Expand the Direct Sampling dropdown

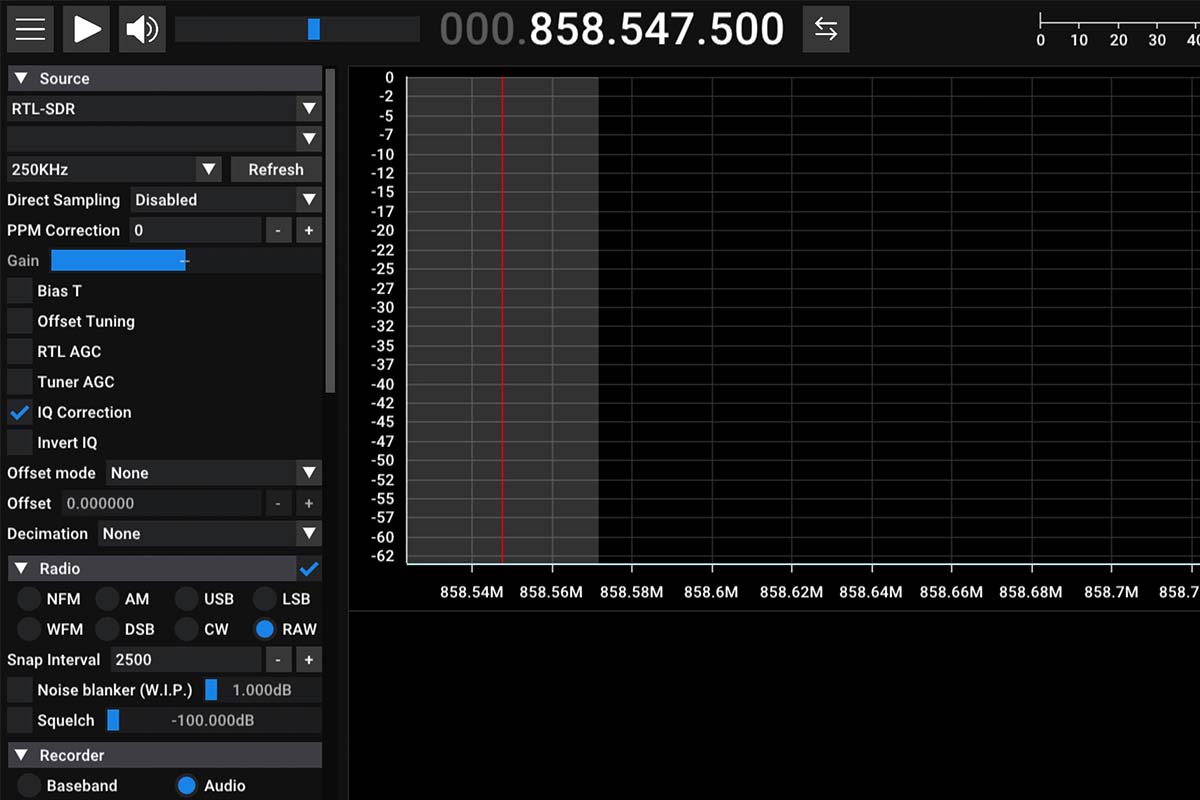coord(226,200)
